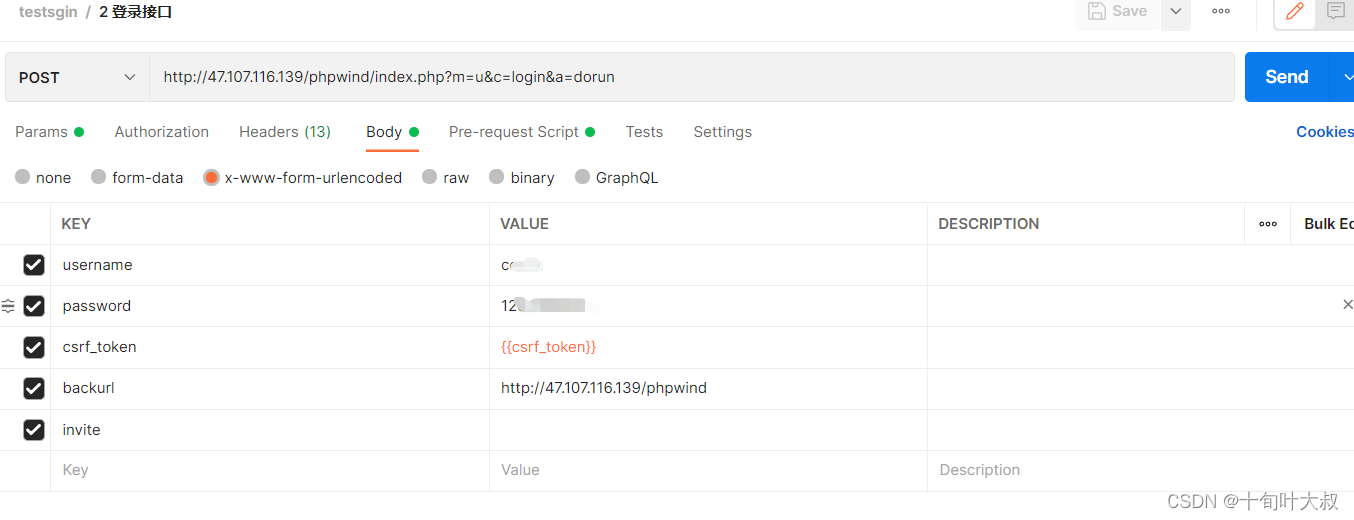Select the form-data radio option
1354x520 pixels.
(x=98, y=177)
